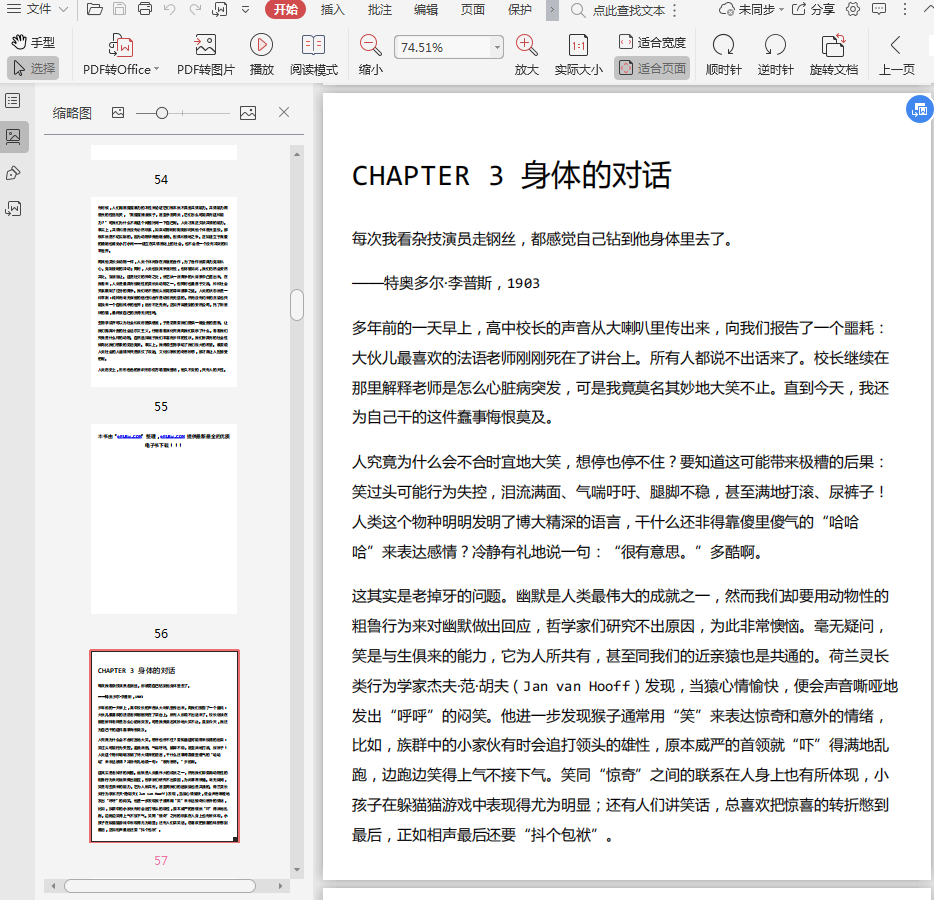This screenshot has height=900, width=934.
Task: Switch to the 批注 ribbon tab
Action: 380,10
